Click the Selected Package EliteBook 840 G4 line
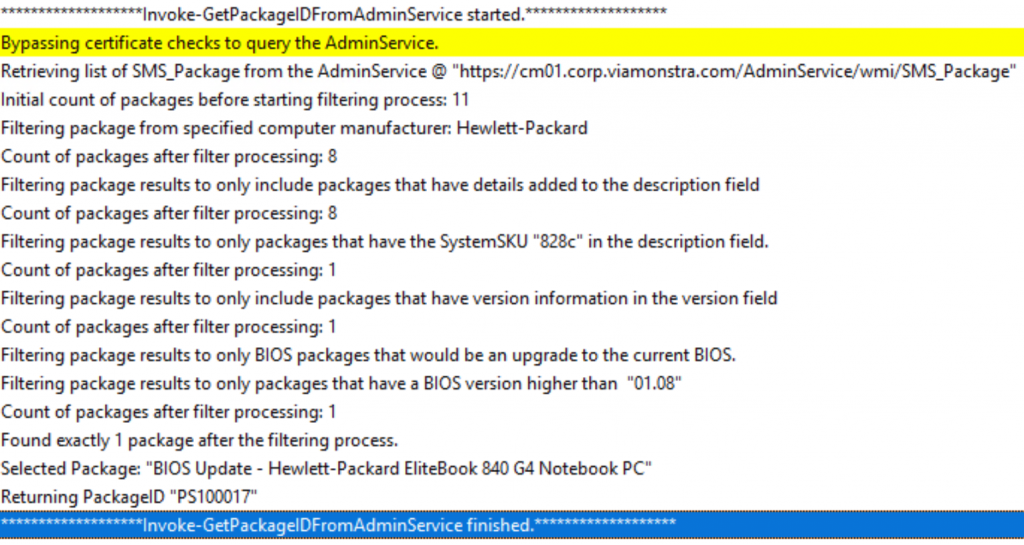 click(x=512, y=468)
